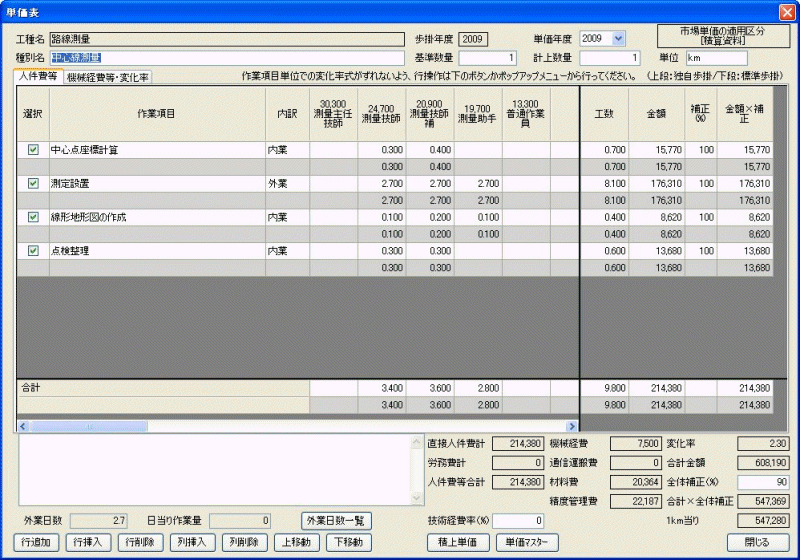The height and width of the screenshot is (560, 800).
Task: Click the 行挿入 button
Action: [x=88, y=542]
